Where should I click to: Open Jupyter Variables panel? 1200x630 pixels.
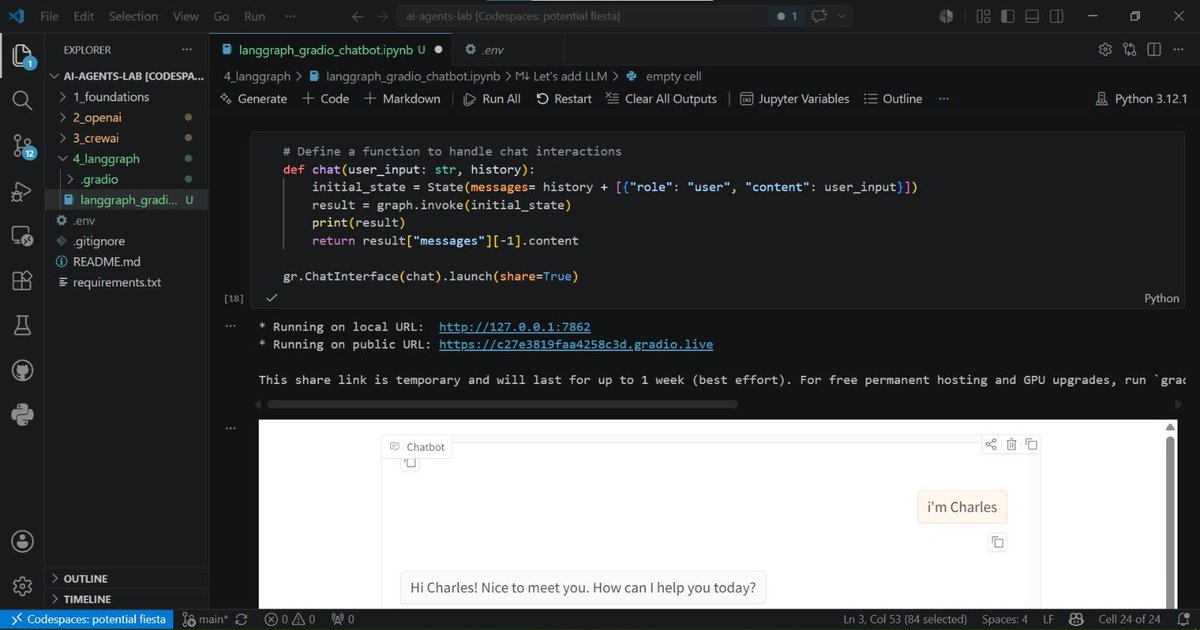794,99
